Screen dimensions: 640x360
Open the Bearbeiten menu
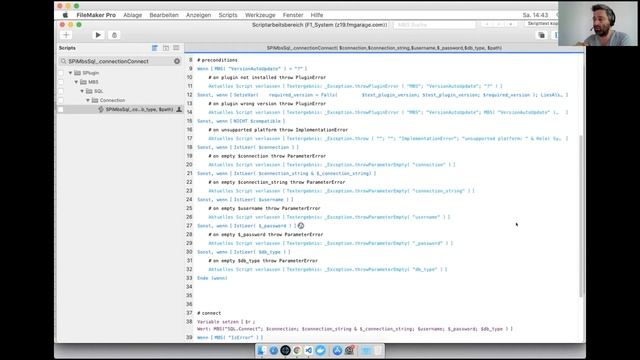point(164,15)
